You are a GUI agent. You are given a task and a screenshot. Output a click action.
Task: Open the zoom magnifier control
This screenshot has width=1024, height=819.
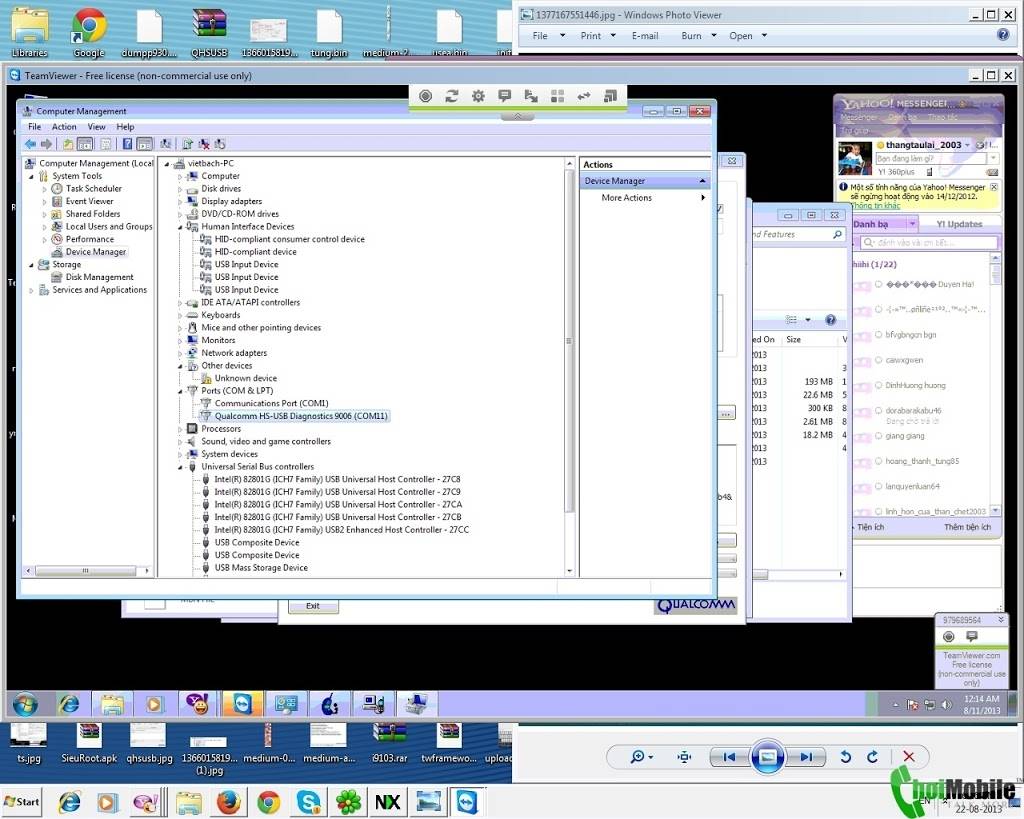pos(641,756)
